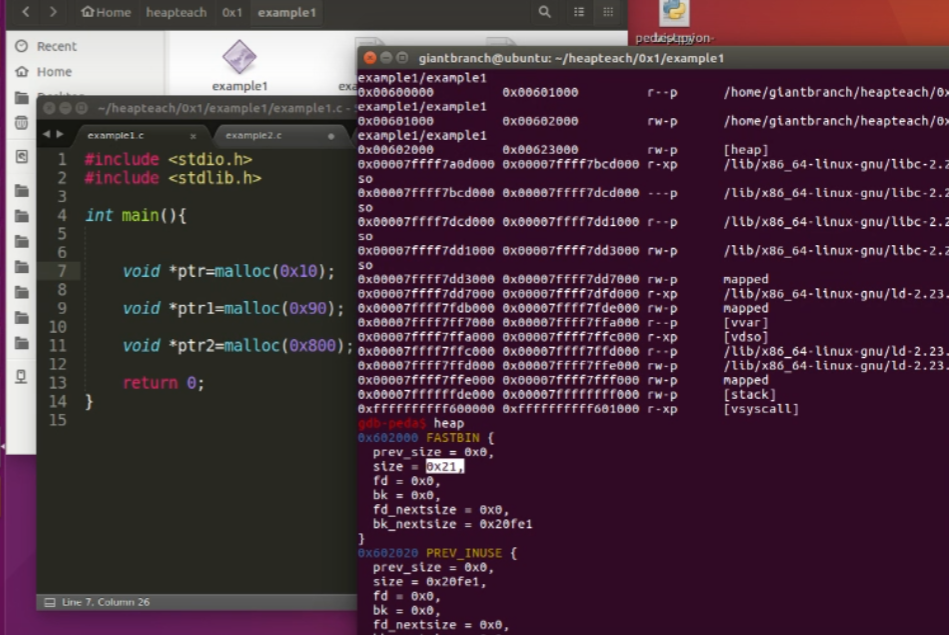This screenshot has width=949, height=635.
Task: Click the highlighted 0x21 size value
Action: click(x=444, y=467)
